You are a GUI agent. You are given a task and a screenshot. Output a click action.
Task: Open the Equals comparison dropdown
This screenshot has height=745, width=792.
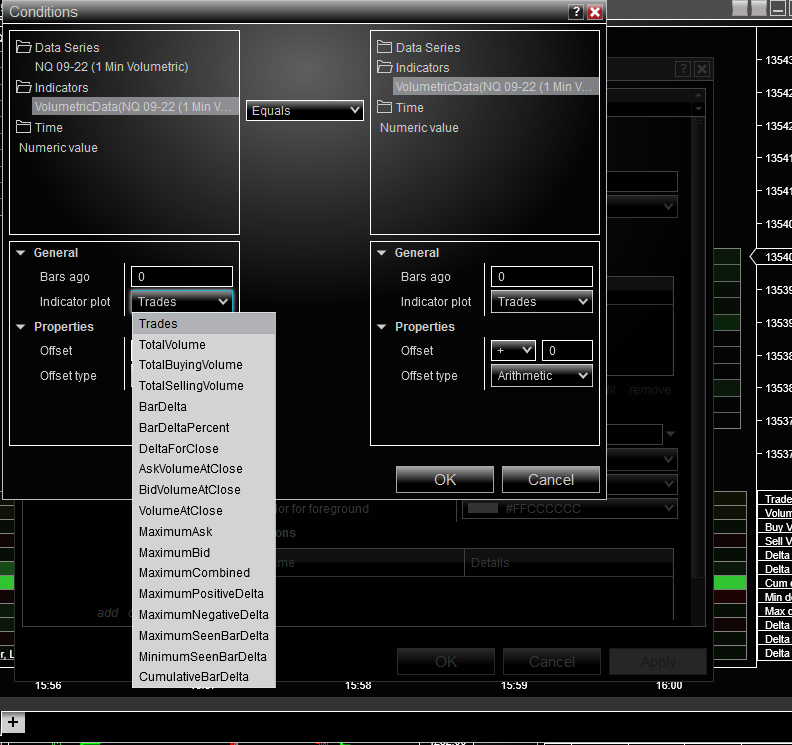pyautogui.click(x=305, y=110)
